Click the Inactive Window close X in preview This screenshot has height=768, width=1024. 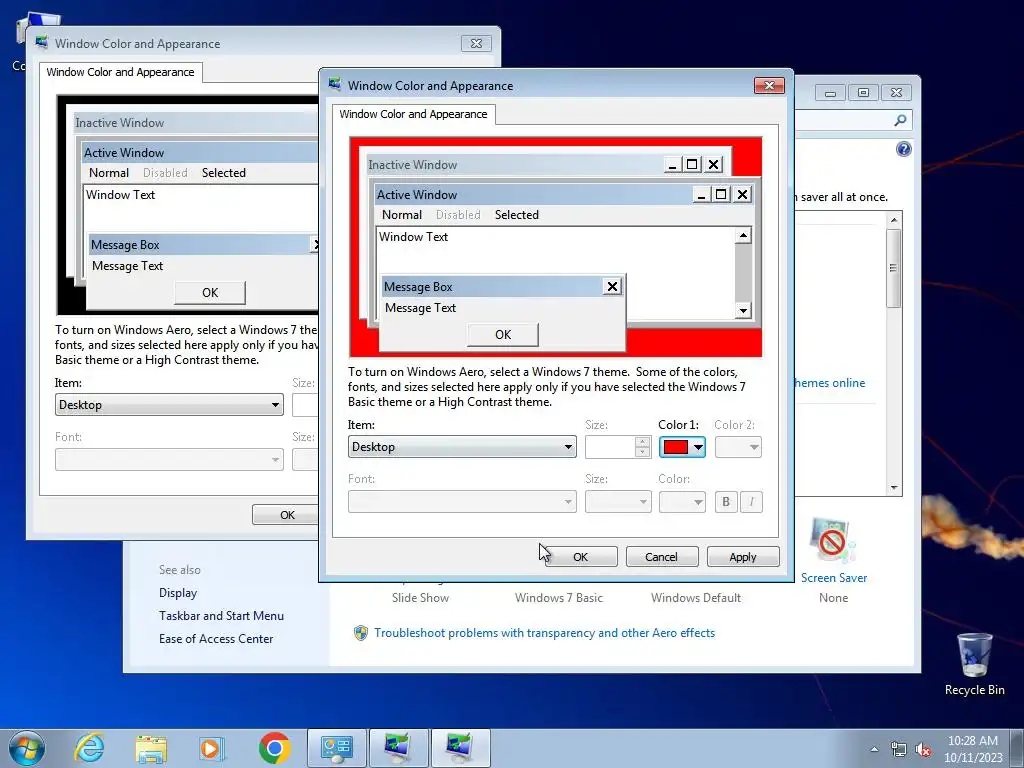click(x=714, y=165)
